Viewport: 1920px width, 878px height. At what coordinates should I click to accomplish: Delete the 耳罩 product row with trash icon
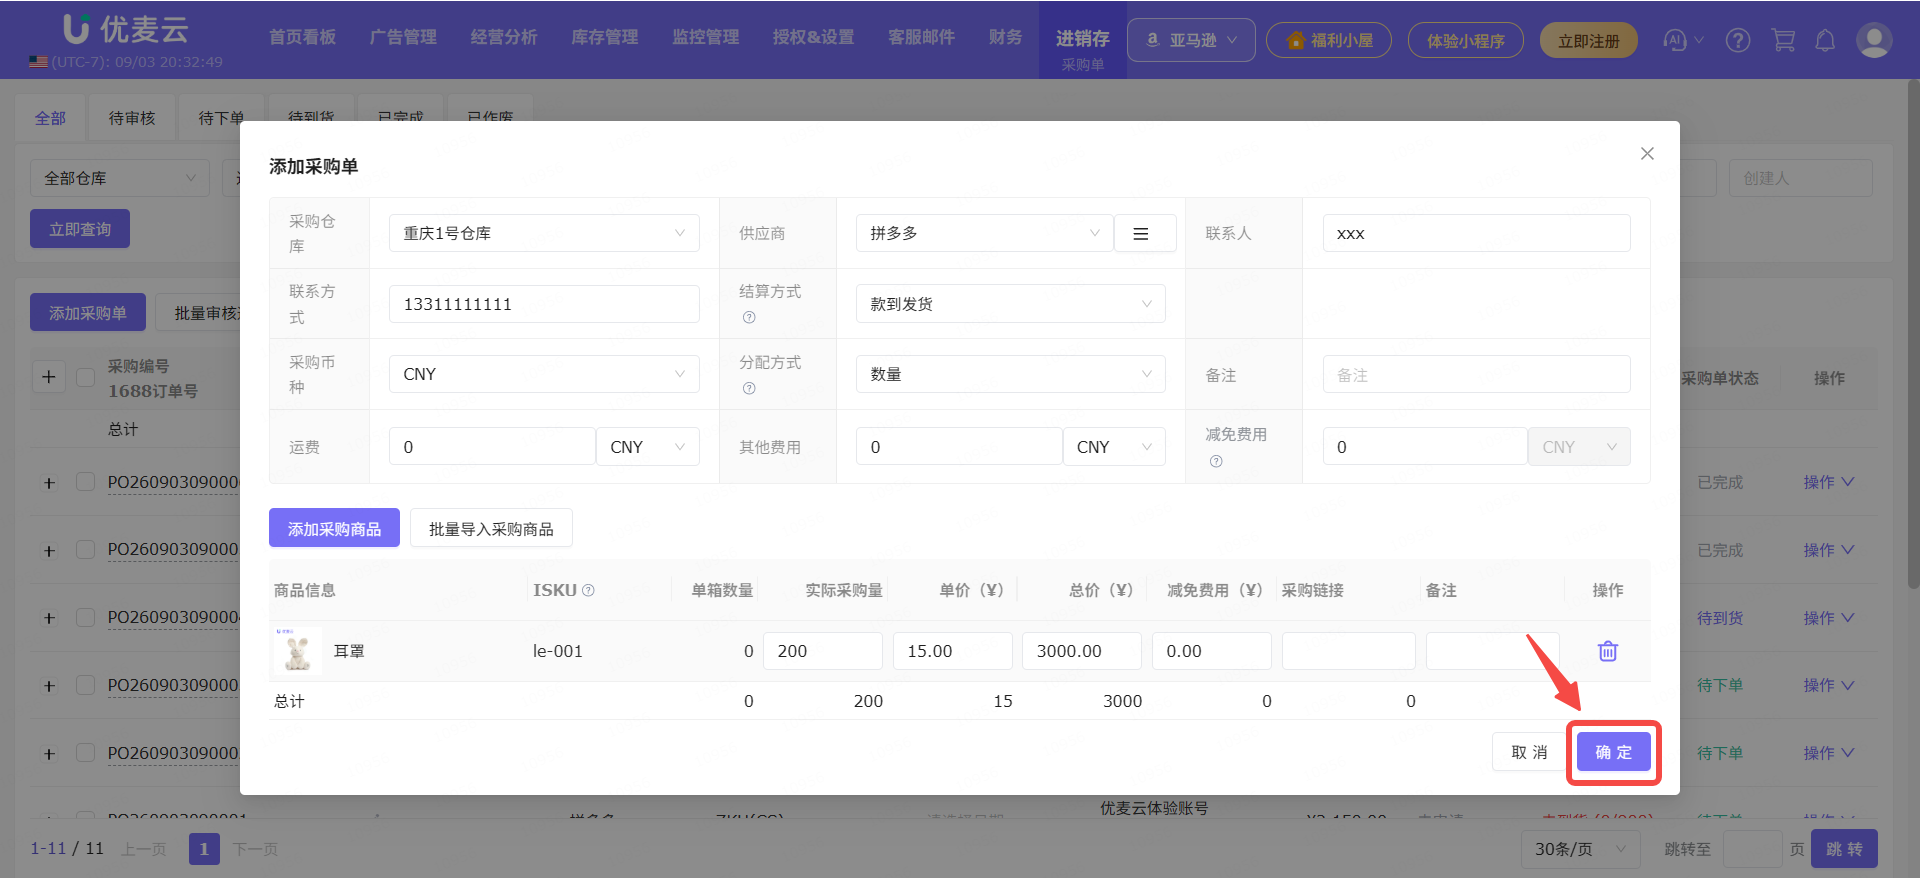coord(1607,651)
